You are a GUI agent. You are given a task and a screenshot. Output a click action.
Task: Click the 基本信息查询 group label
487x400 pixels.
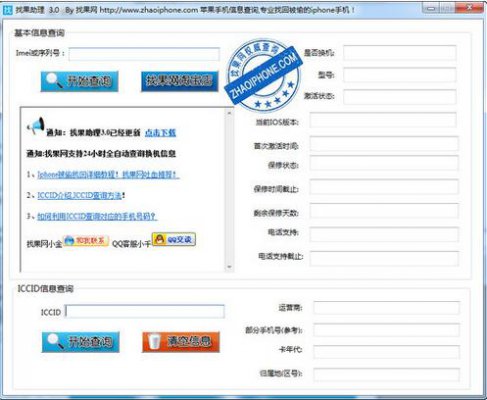[39, 33]
